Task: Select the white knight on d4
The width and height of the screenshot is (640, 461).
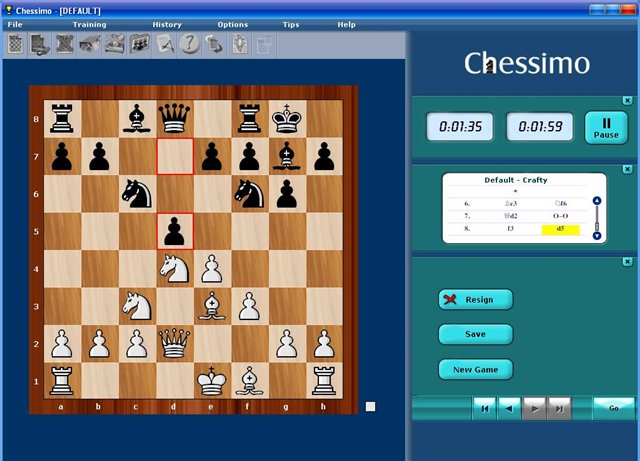Action: pos(175,269)
